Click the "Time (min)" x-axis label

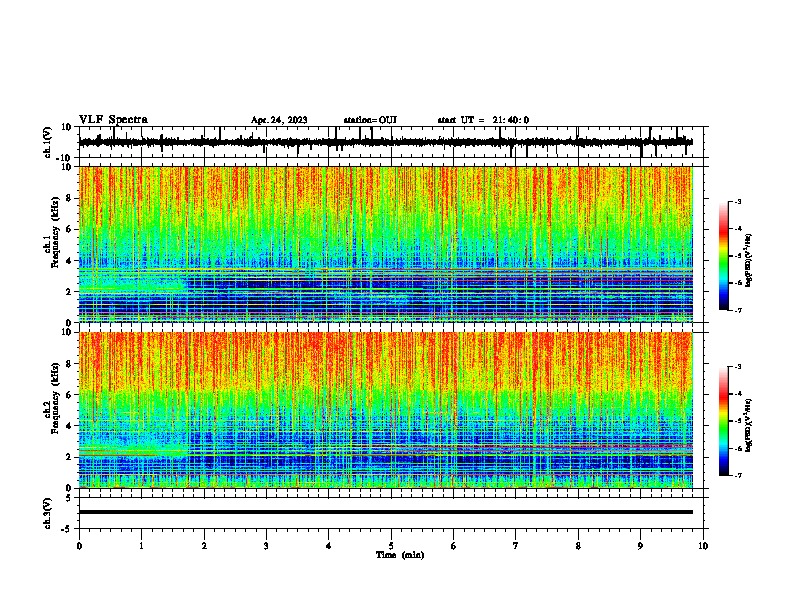coord(400,555)
